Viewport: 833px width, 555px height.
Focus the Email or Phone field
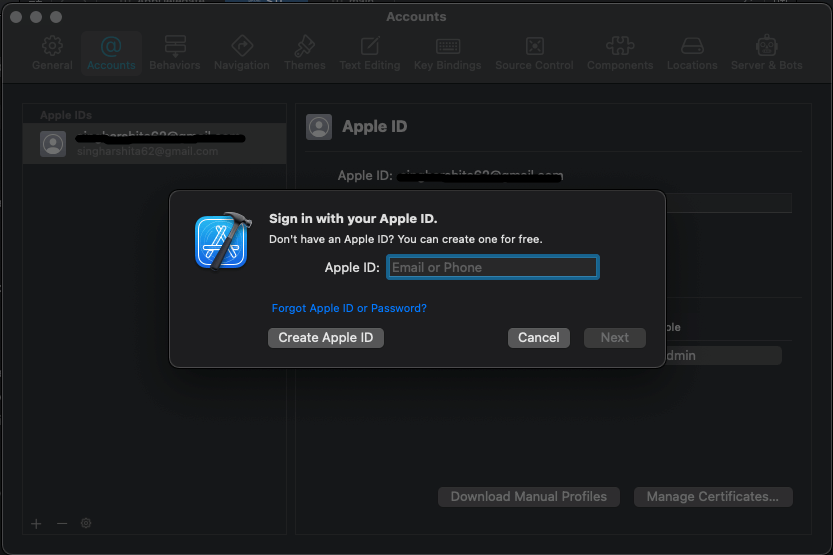(493, 267)
